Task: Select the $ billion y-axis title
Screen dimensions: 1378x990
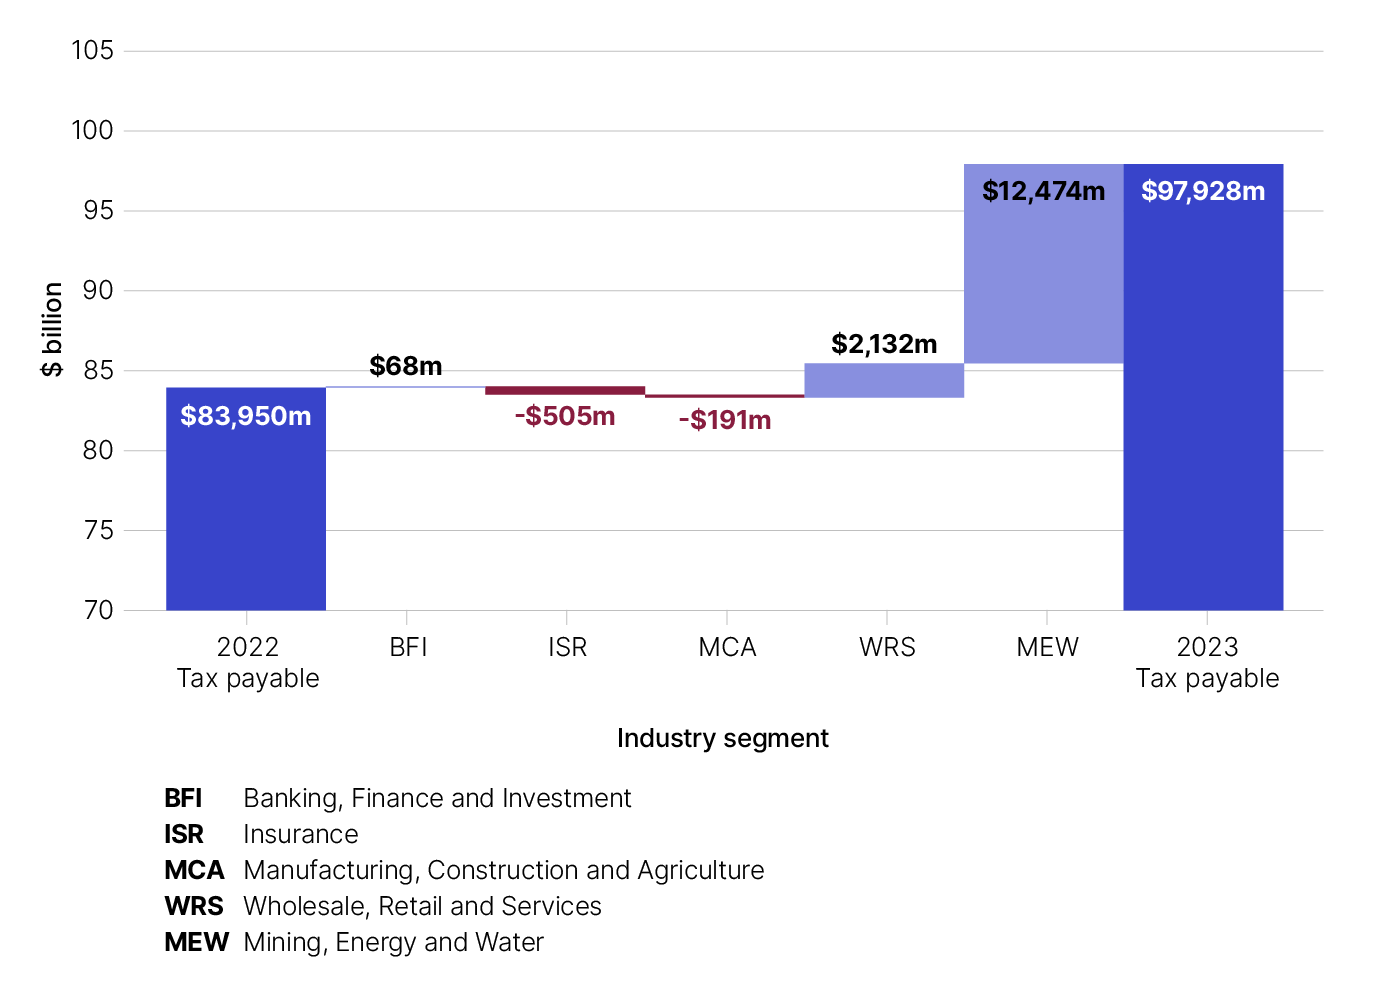Action: pos(52,329)
